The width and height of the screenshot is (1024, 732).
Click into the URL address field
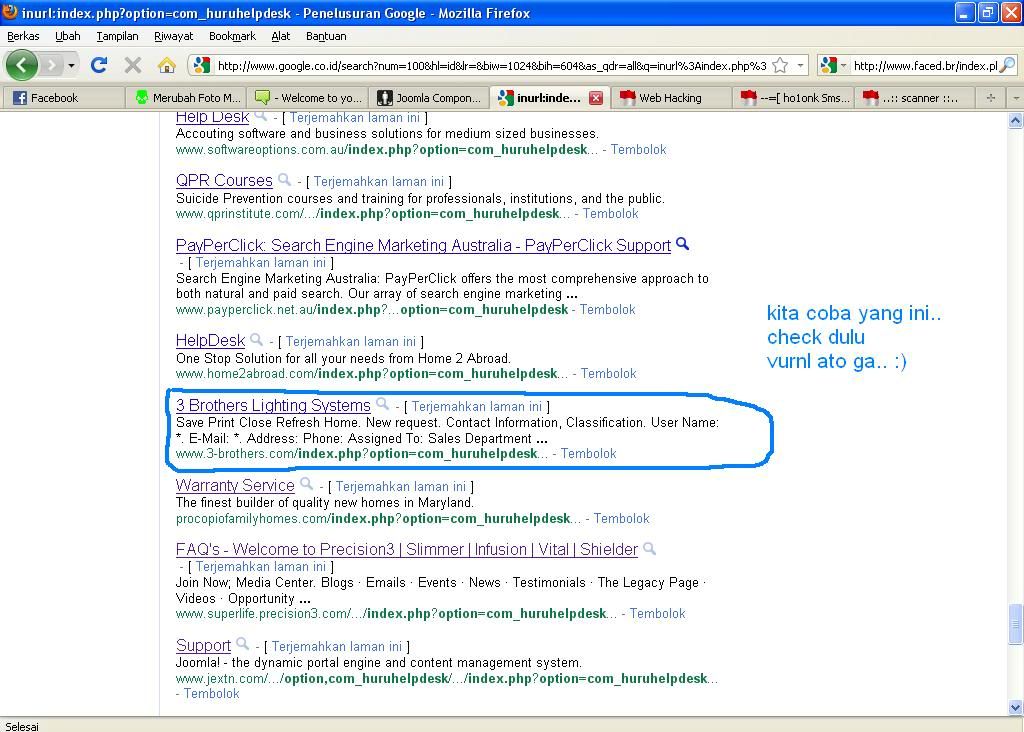pos(490,66)
